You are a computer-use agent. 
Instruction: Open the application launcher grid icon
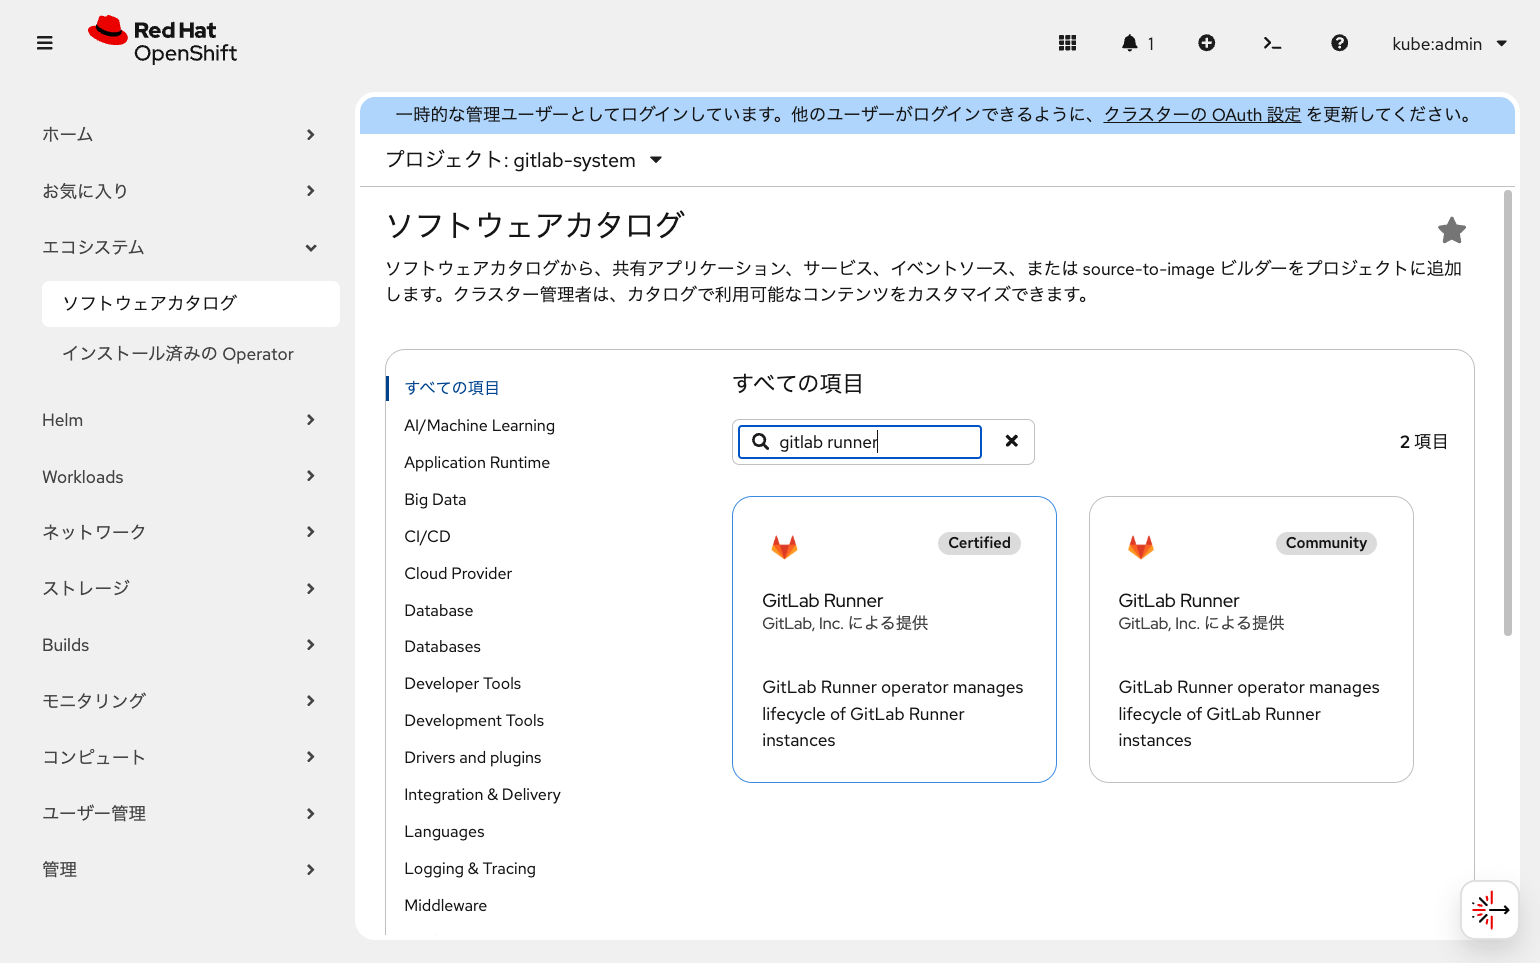pos(1067,43)
